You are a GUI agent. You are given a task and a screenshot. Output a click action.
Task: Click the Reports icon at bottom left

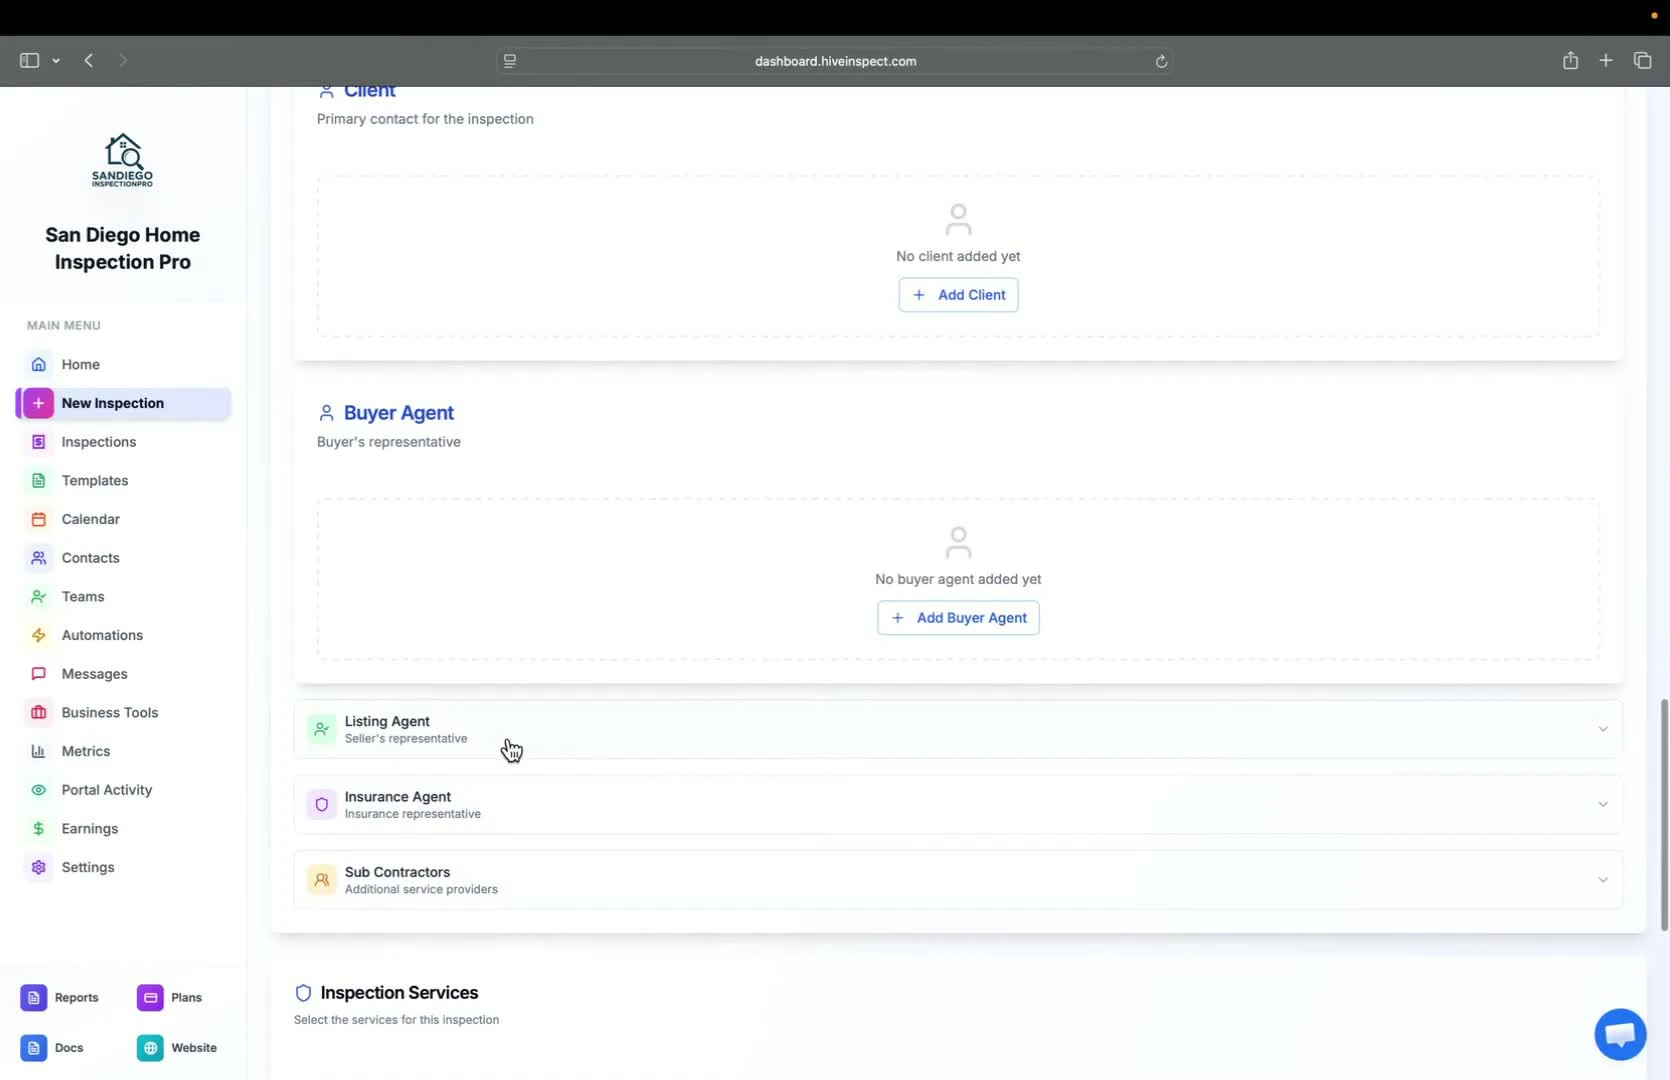(33, 997)
